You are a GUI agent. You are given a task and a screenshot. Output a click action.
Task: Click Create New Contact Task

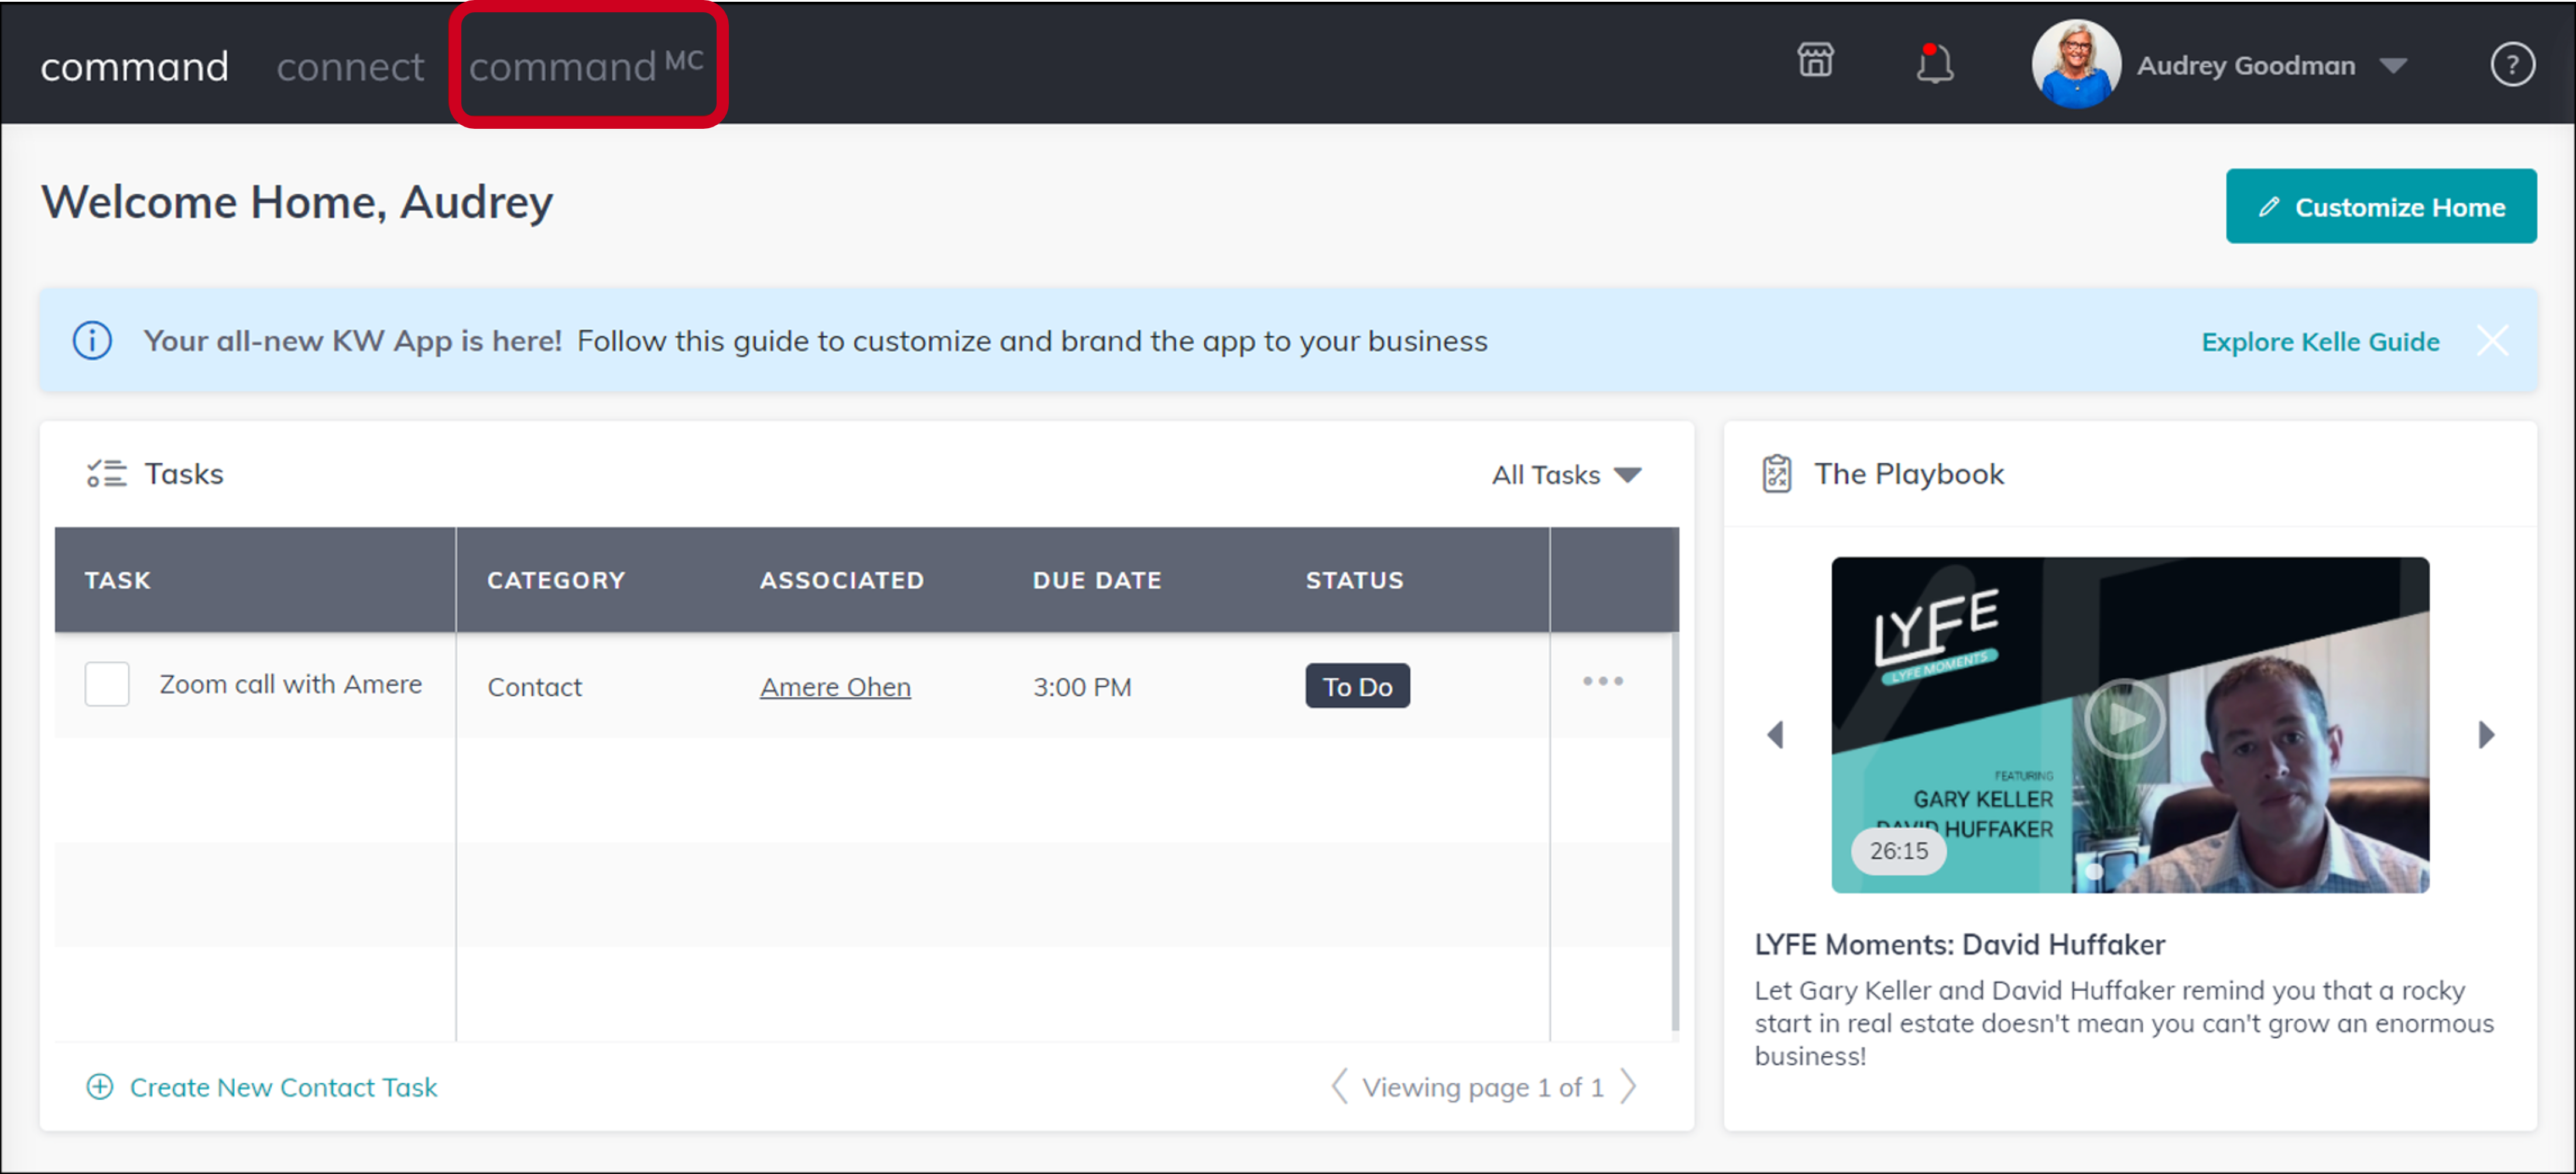(283, 1087)
